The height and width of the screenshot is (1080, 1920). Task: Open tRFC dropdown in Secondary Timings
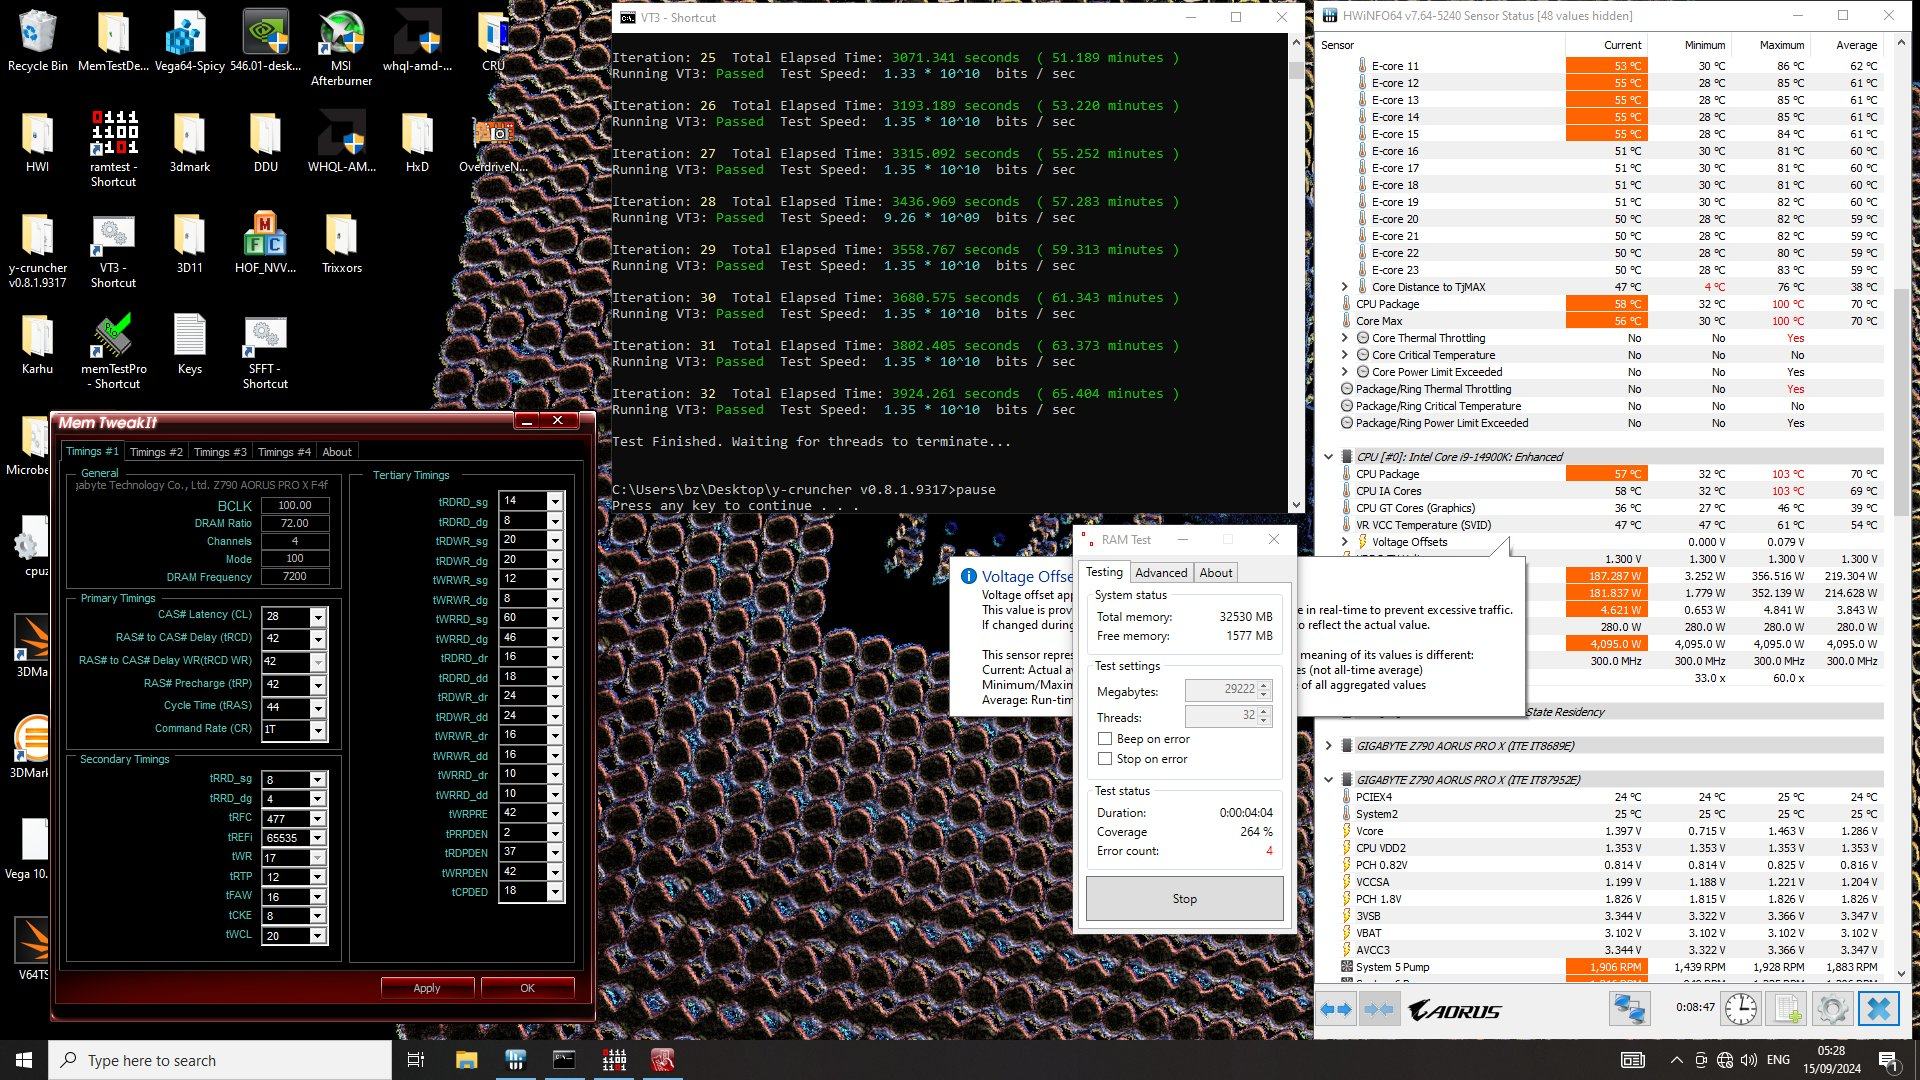318,818
